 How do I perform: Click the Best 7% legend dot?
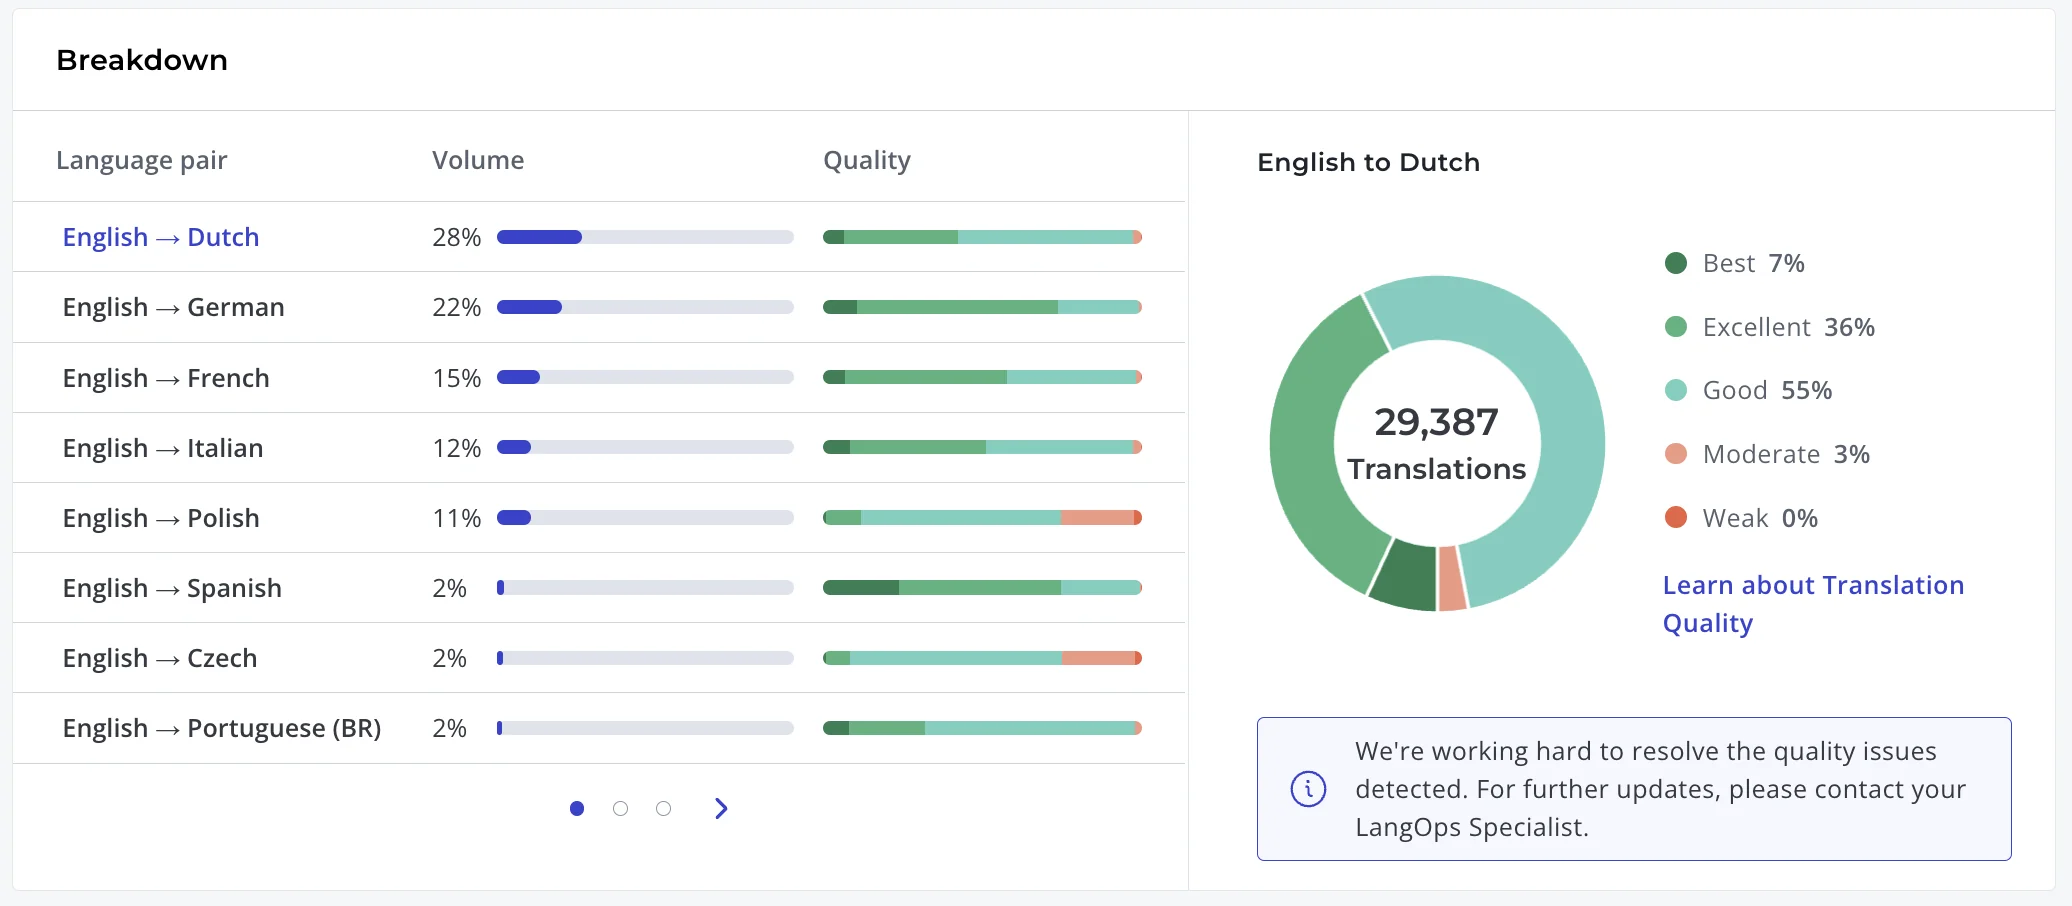point(1676,263)
